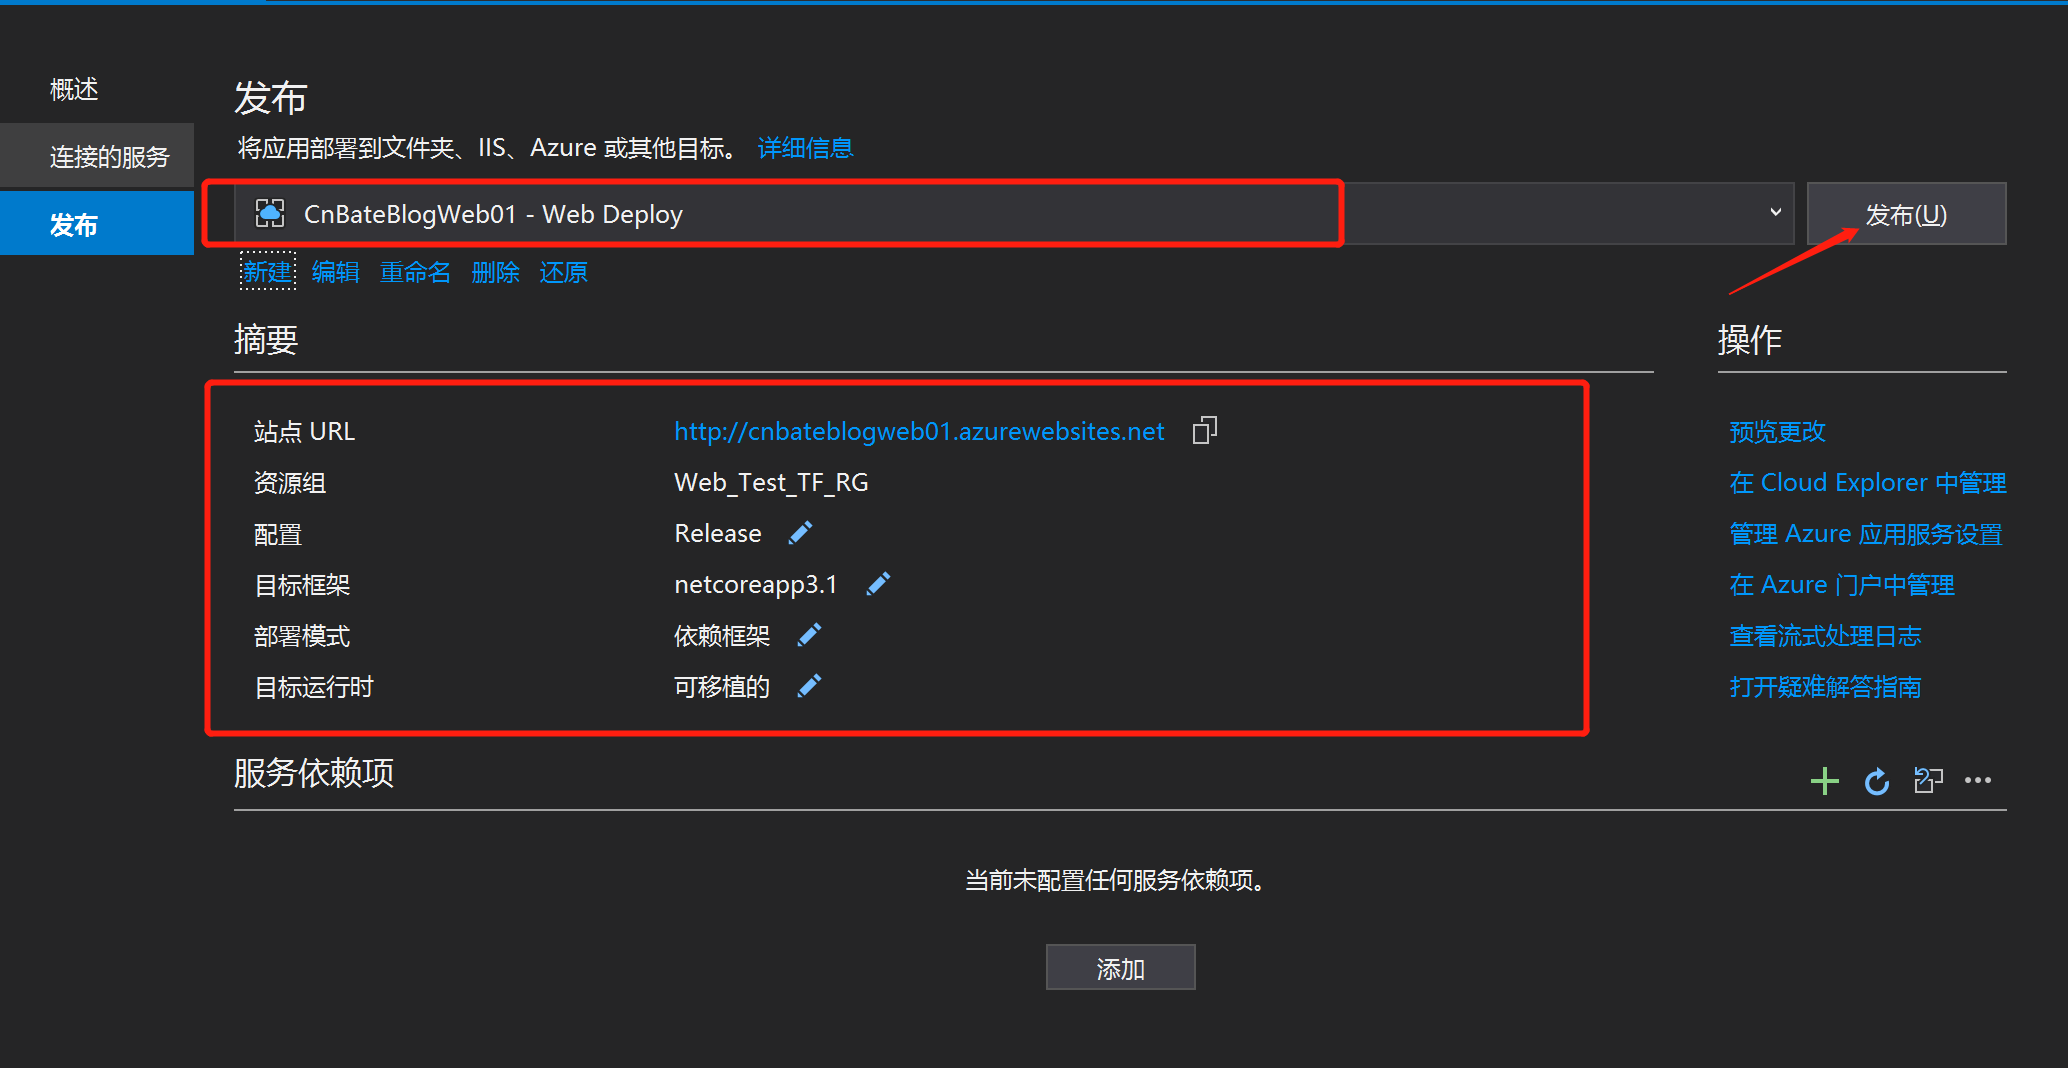Open the more options ellipsis for service dependencies

coord(1978,780)
